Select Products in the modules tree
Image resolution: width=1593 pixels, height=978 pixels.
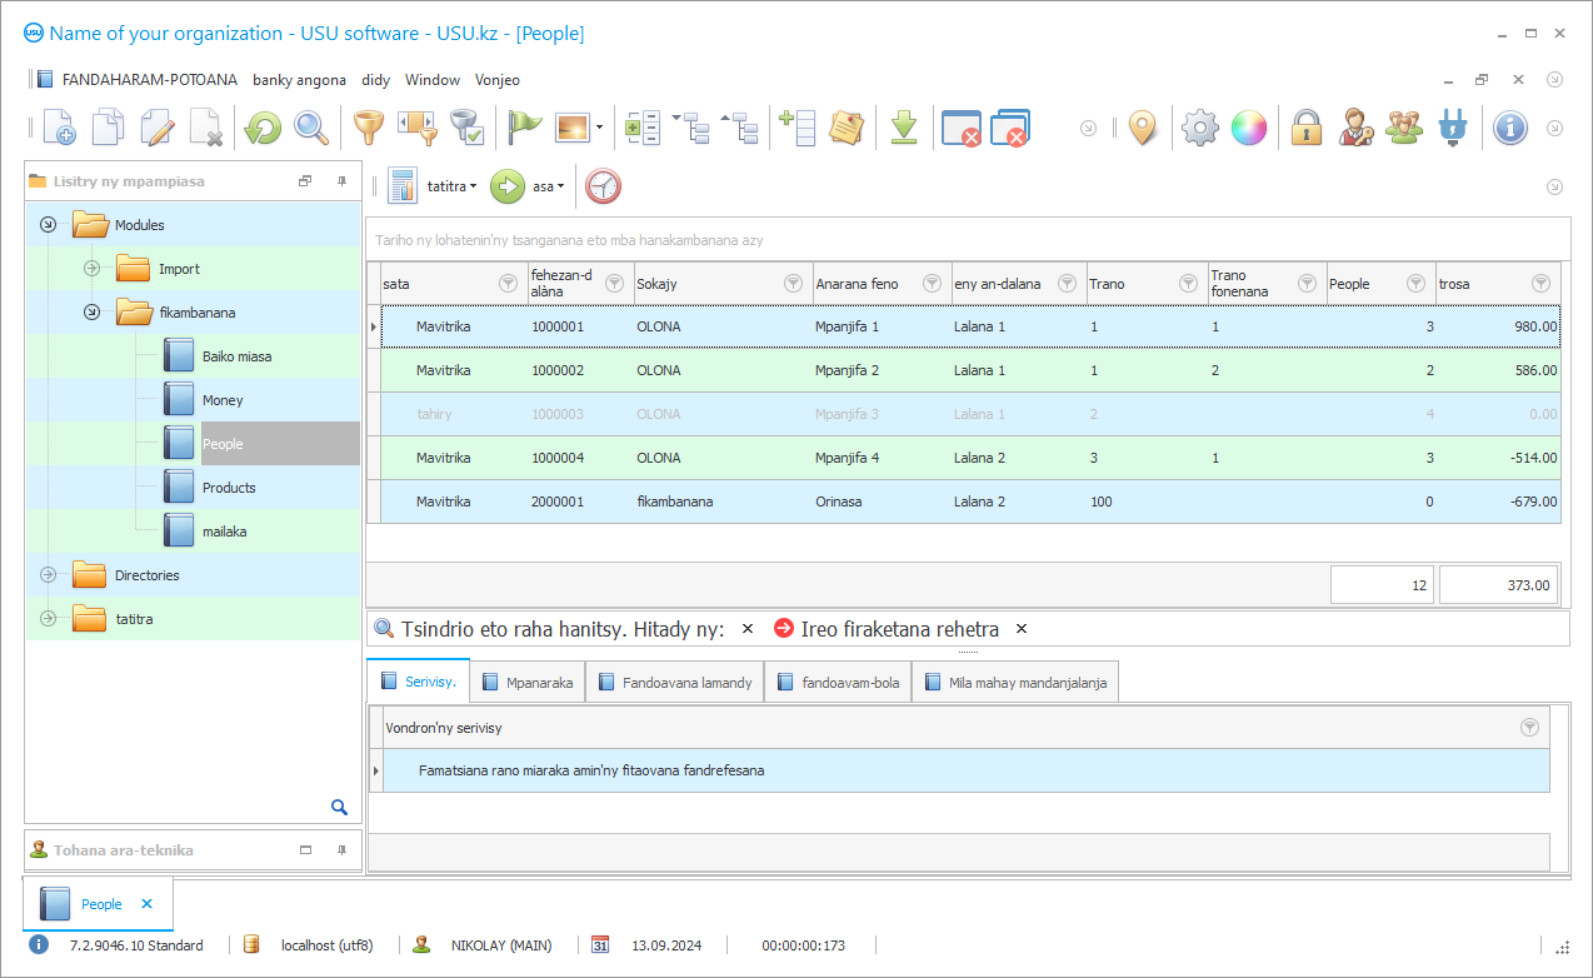229,488
